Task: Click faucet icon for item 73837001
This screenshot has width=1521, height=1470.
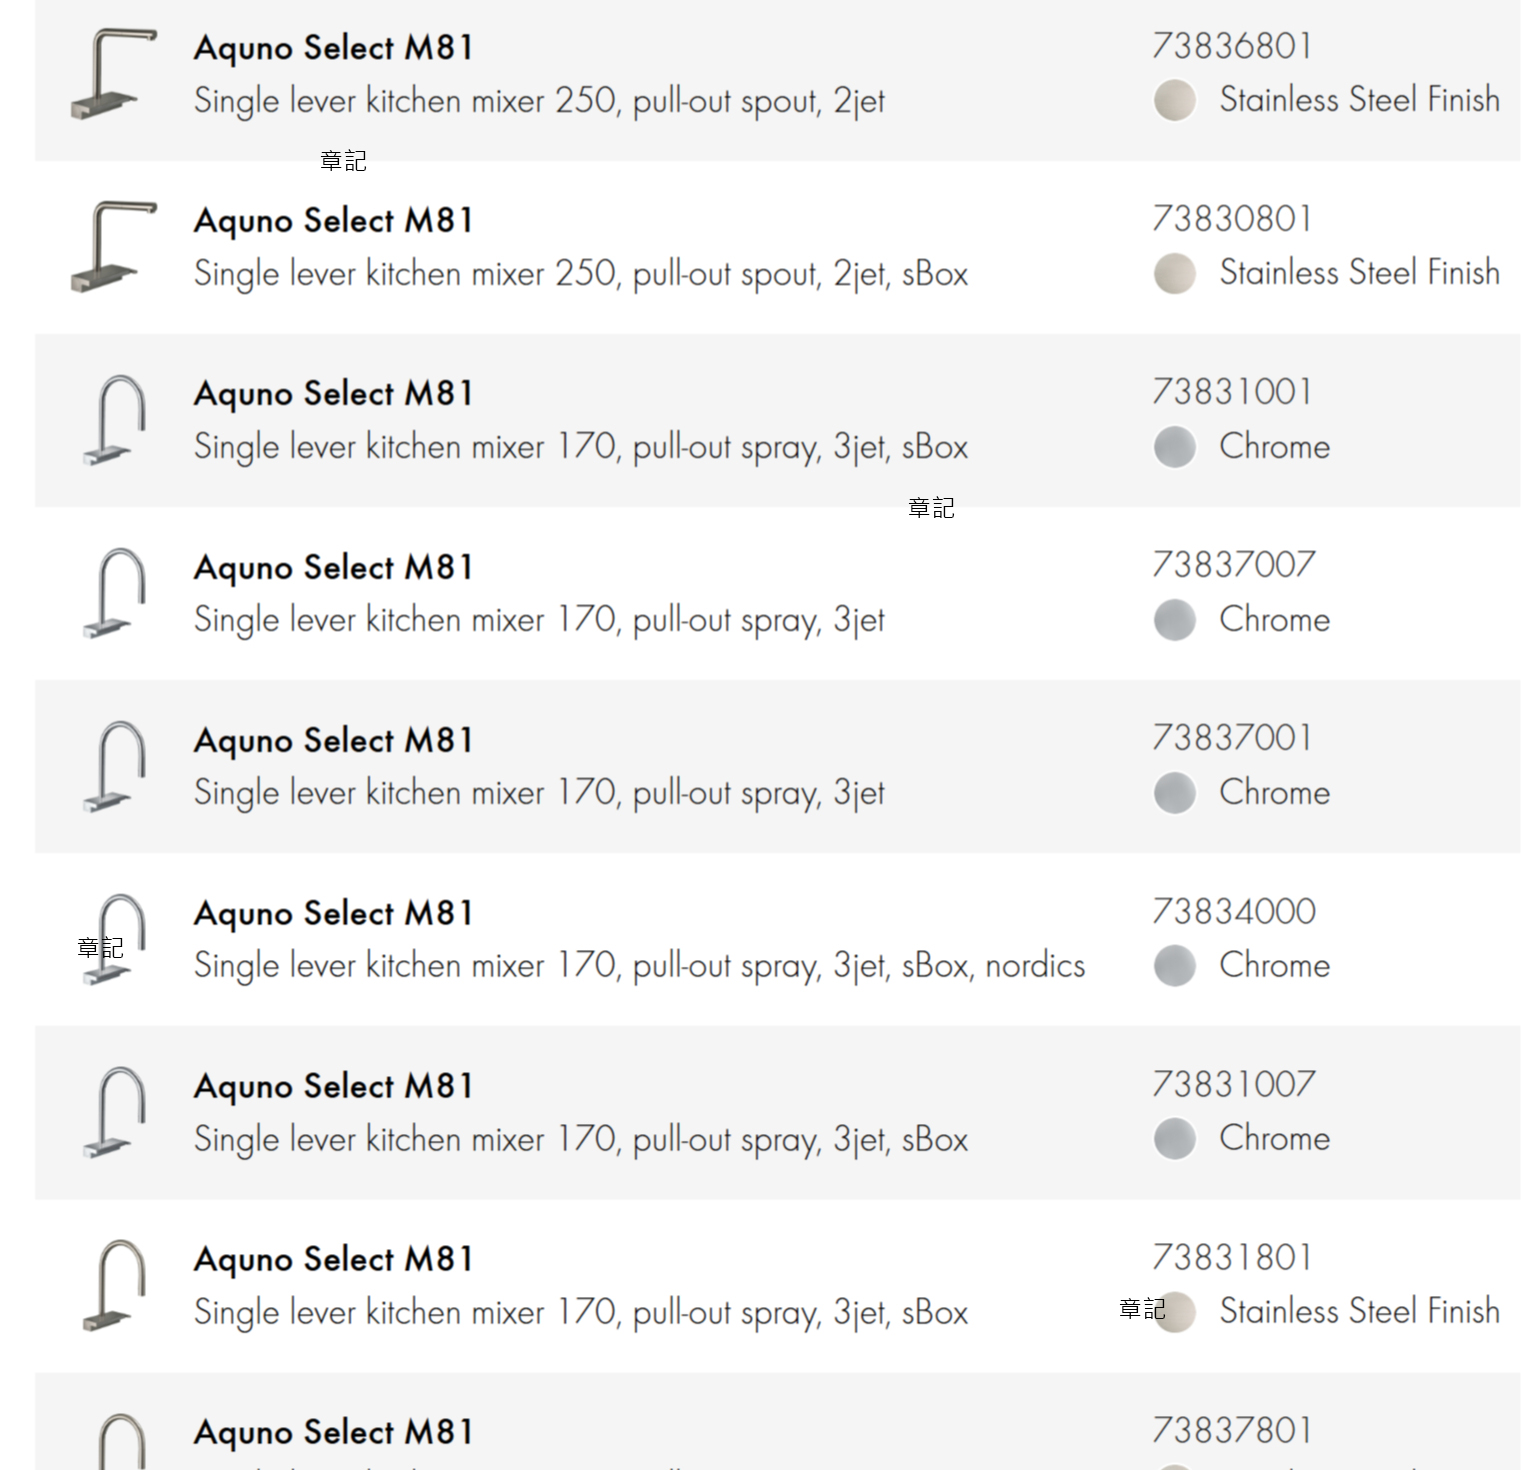Action: (x=115, y=766)
